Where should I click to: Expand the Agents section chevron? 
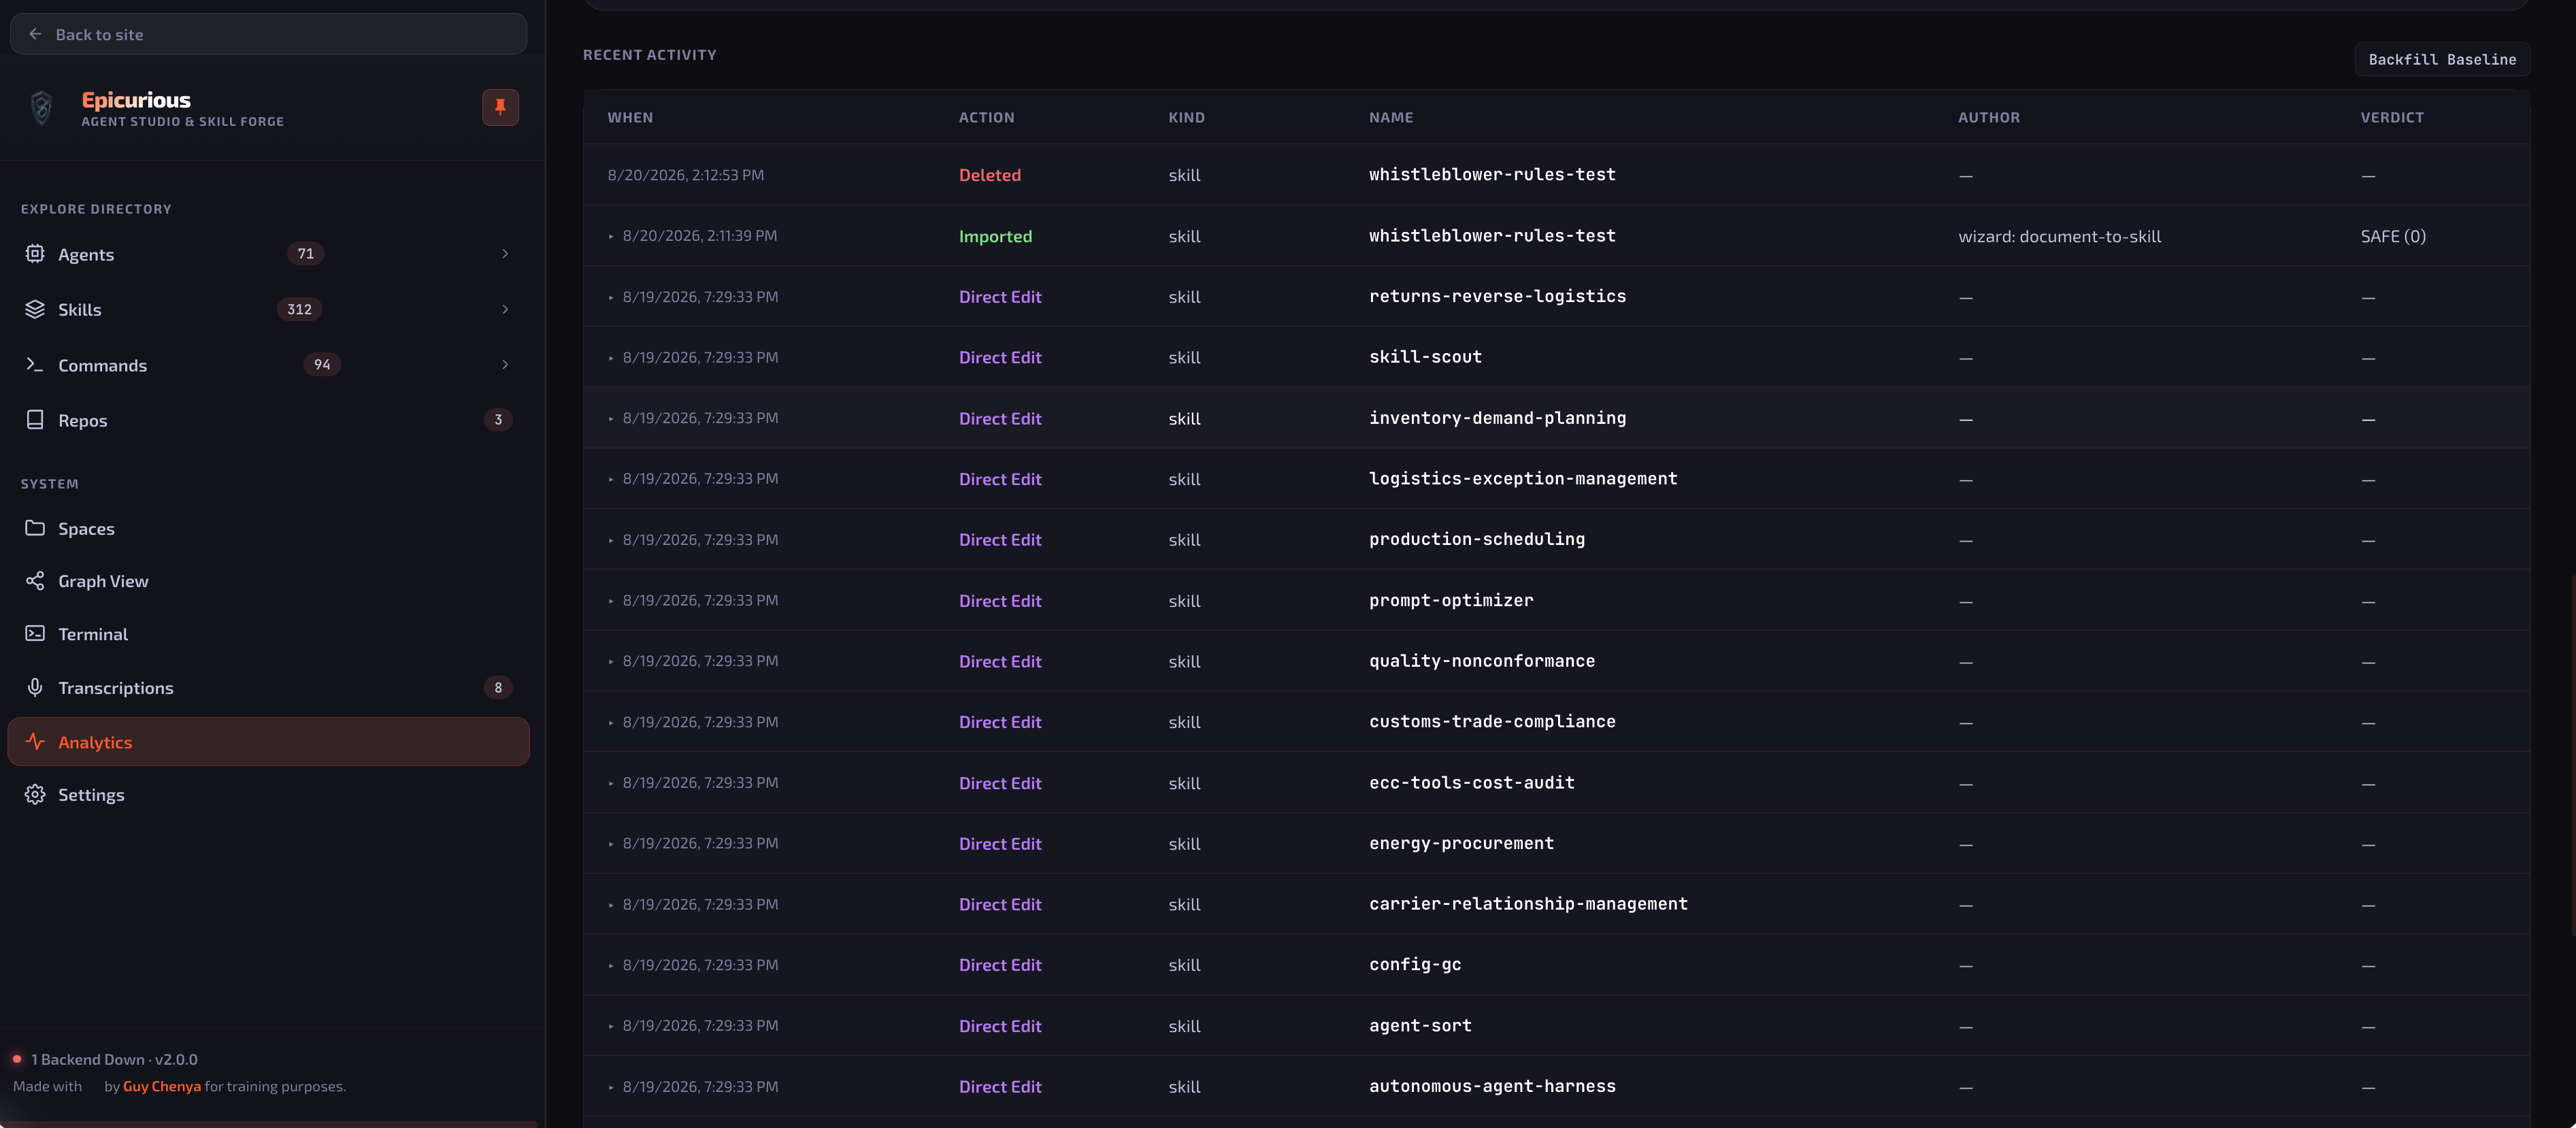pos(505,253)
